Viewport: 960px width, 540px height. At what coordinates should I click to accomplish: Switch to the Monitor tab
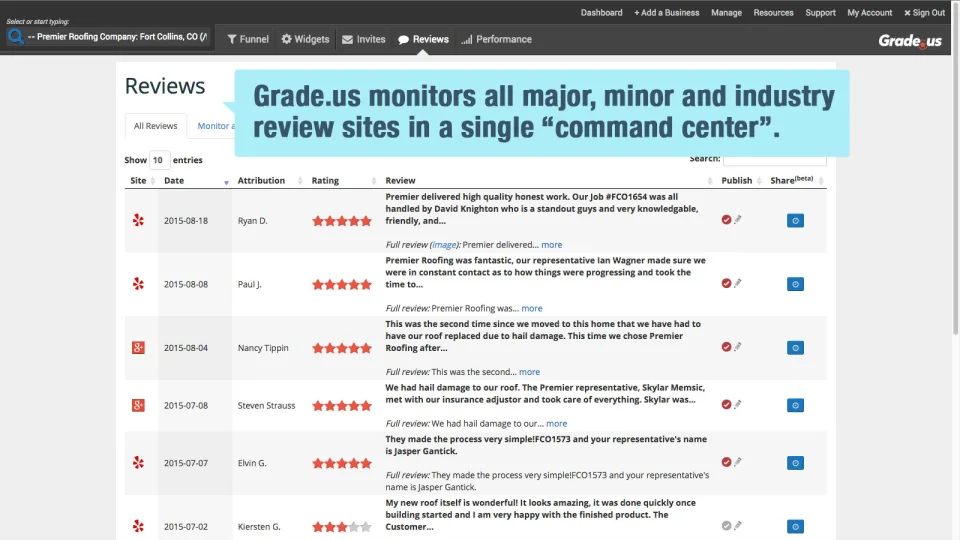216,126
